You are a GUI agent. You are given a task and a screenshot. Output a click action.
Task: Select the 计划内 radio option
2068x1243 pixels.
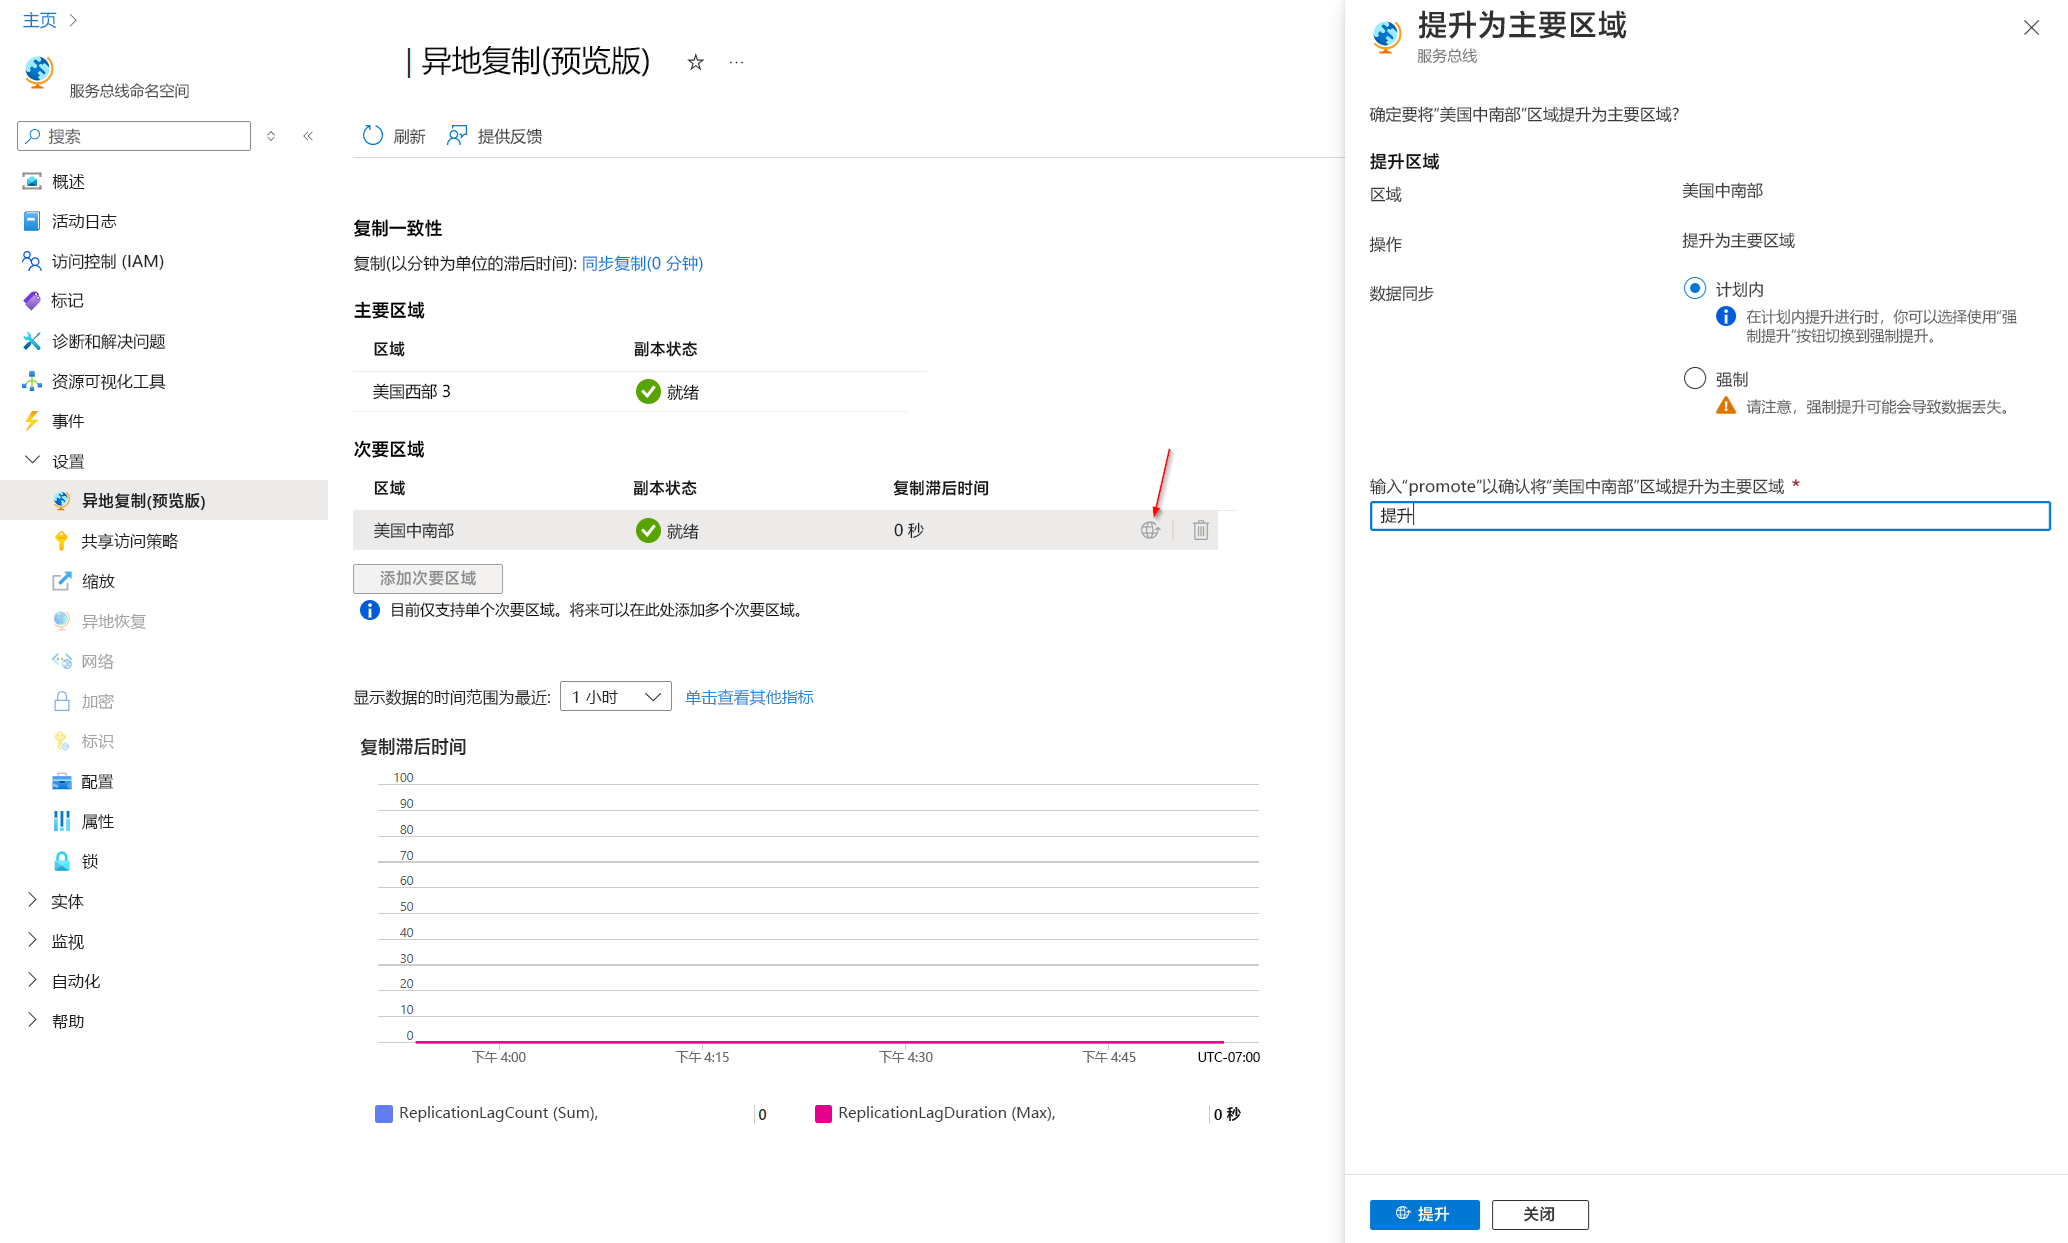click(x=1694, y=289)
